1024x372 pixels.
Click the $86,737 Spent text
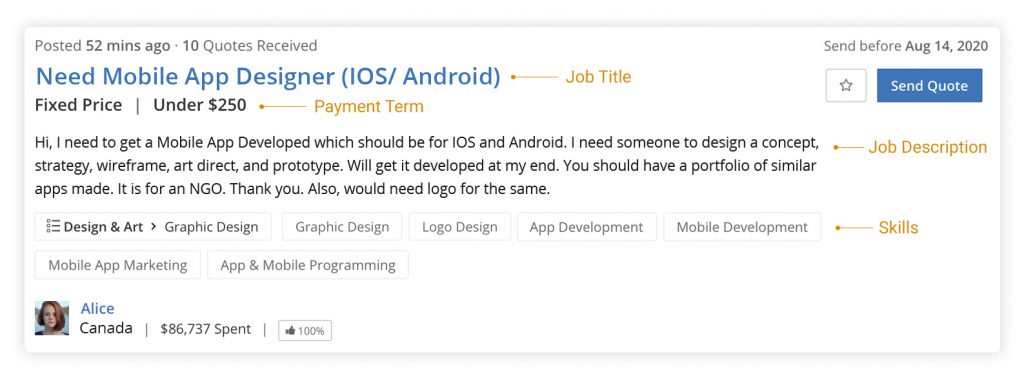point(205,329)
